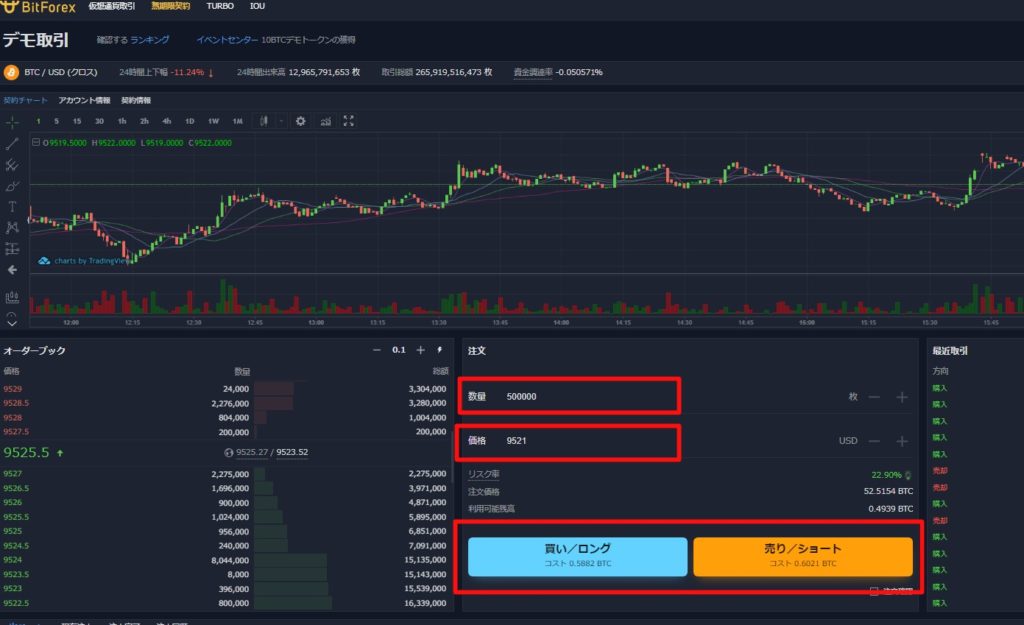Select the prediction and measurement tool
The height and width of the screenshot is (625, 1024).
click(12, 249)
